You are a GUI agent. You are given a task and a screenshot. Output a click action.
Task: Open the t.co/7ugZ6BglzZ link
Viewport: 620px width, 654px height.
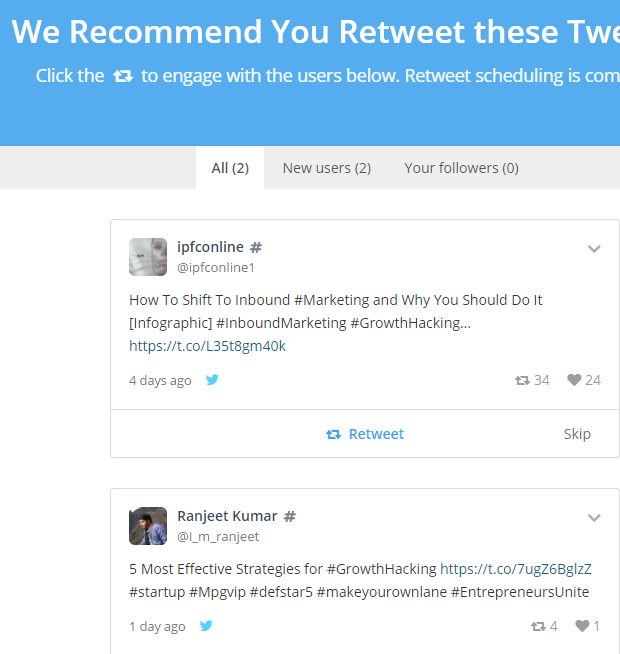[x=515, y=569]
